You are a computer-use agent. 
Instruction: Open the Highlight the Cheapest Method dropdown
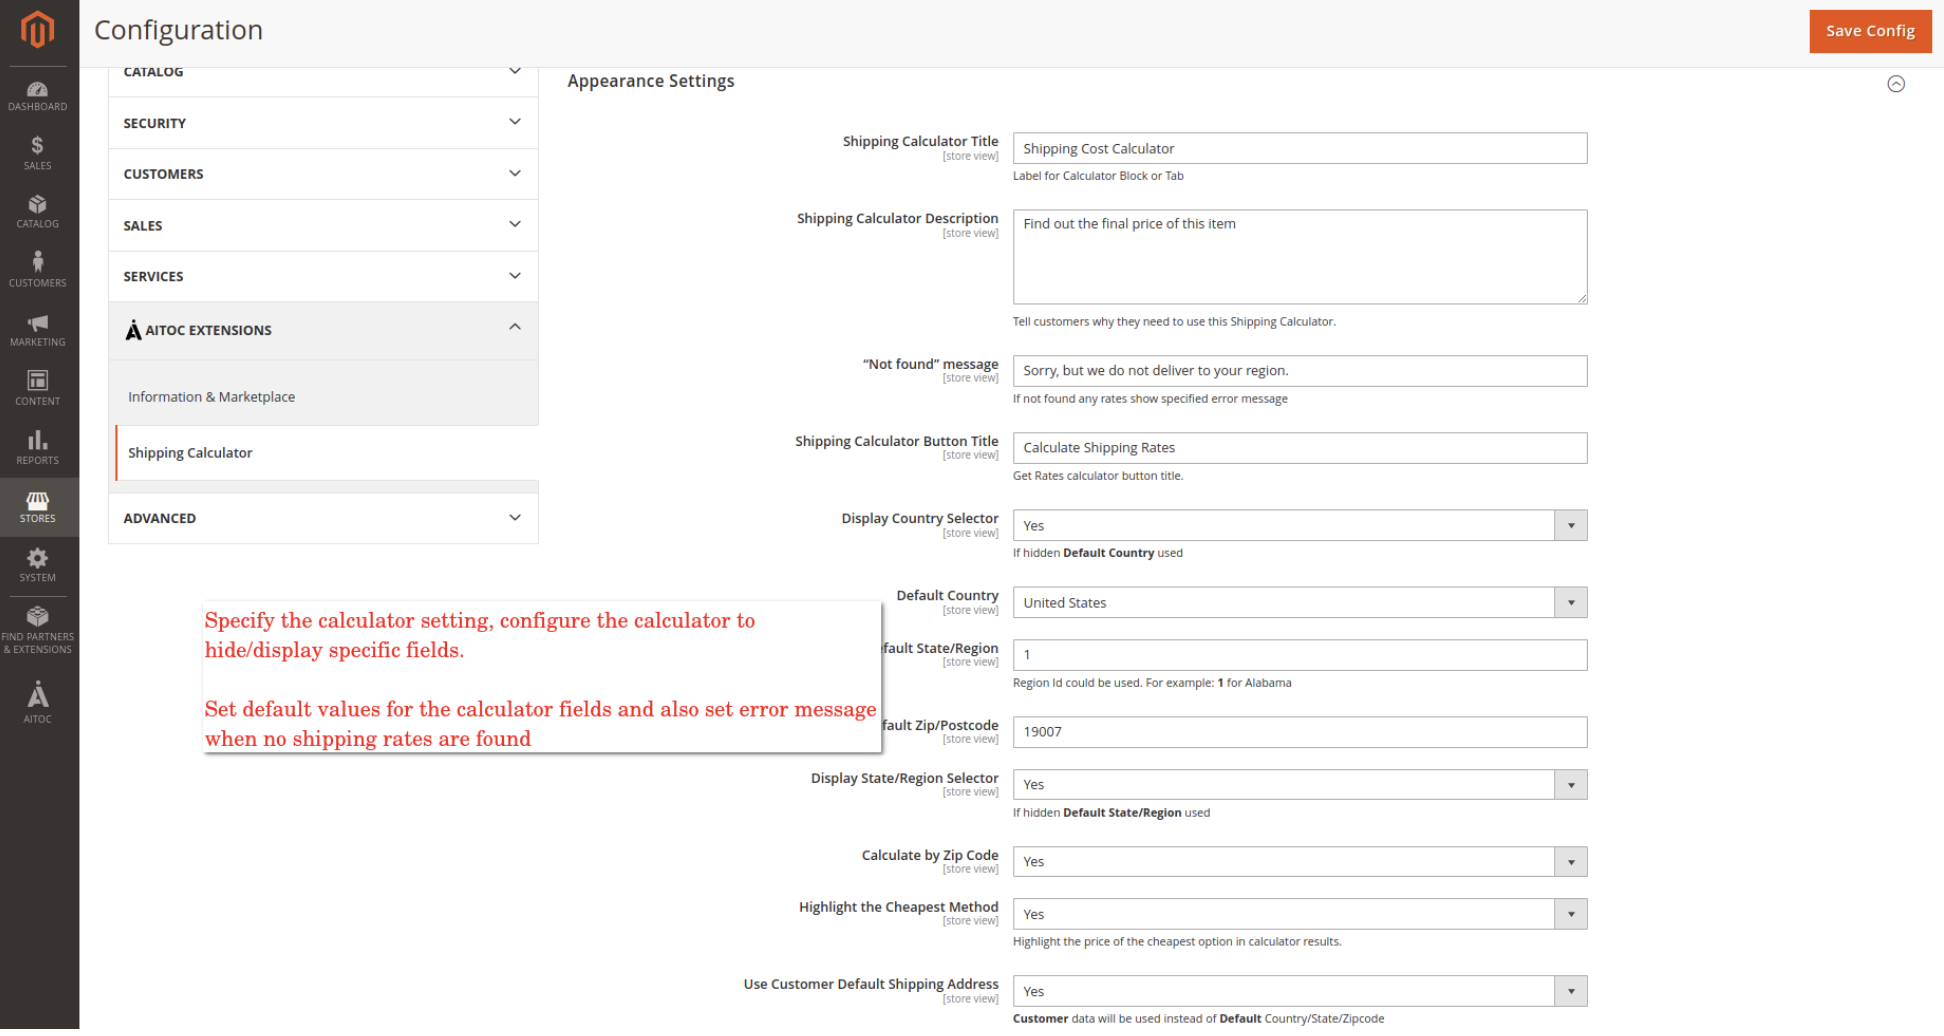coord(1299,914)
